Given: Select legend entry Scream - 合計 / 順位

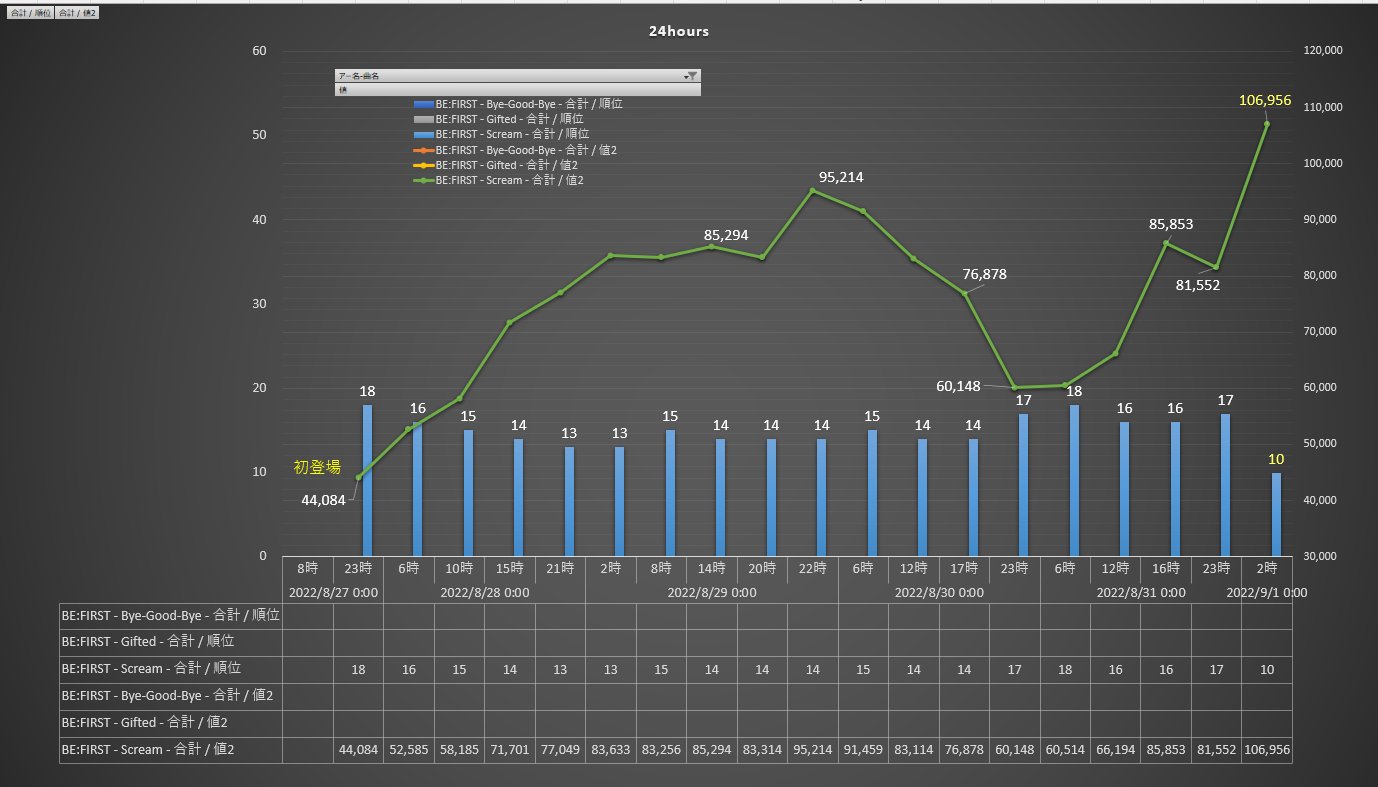Looking at the screenshot, I should point(501,134).
